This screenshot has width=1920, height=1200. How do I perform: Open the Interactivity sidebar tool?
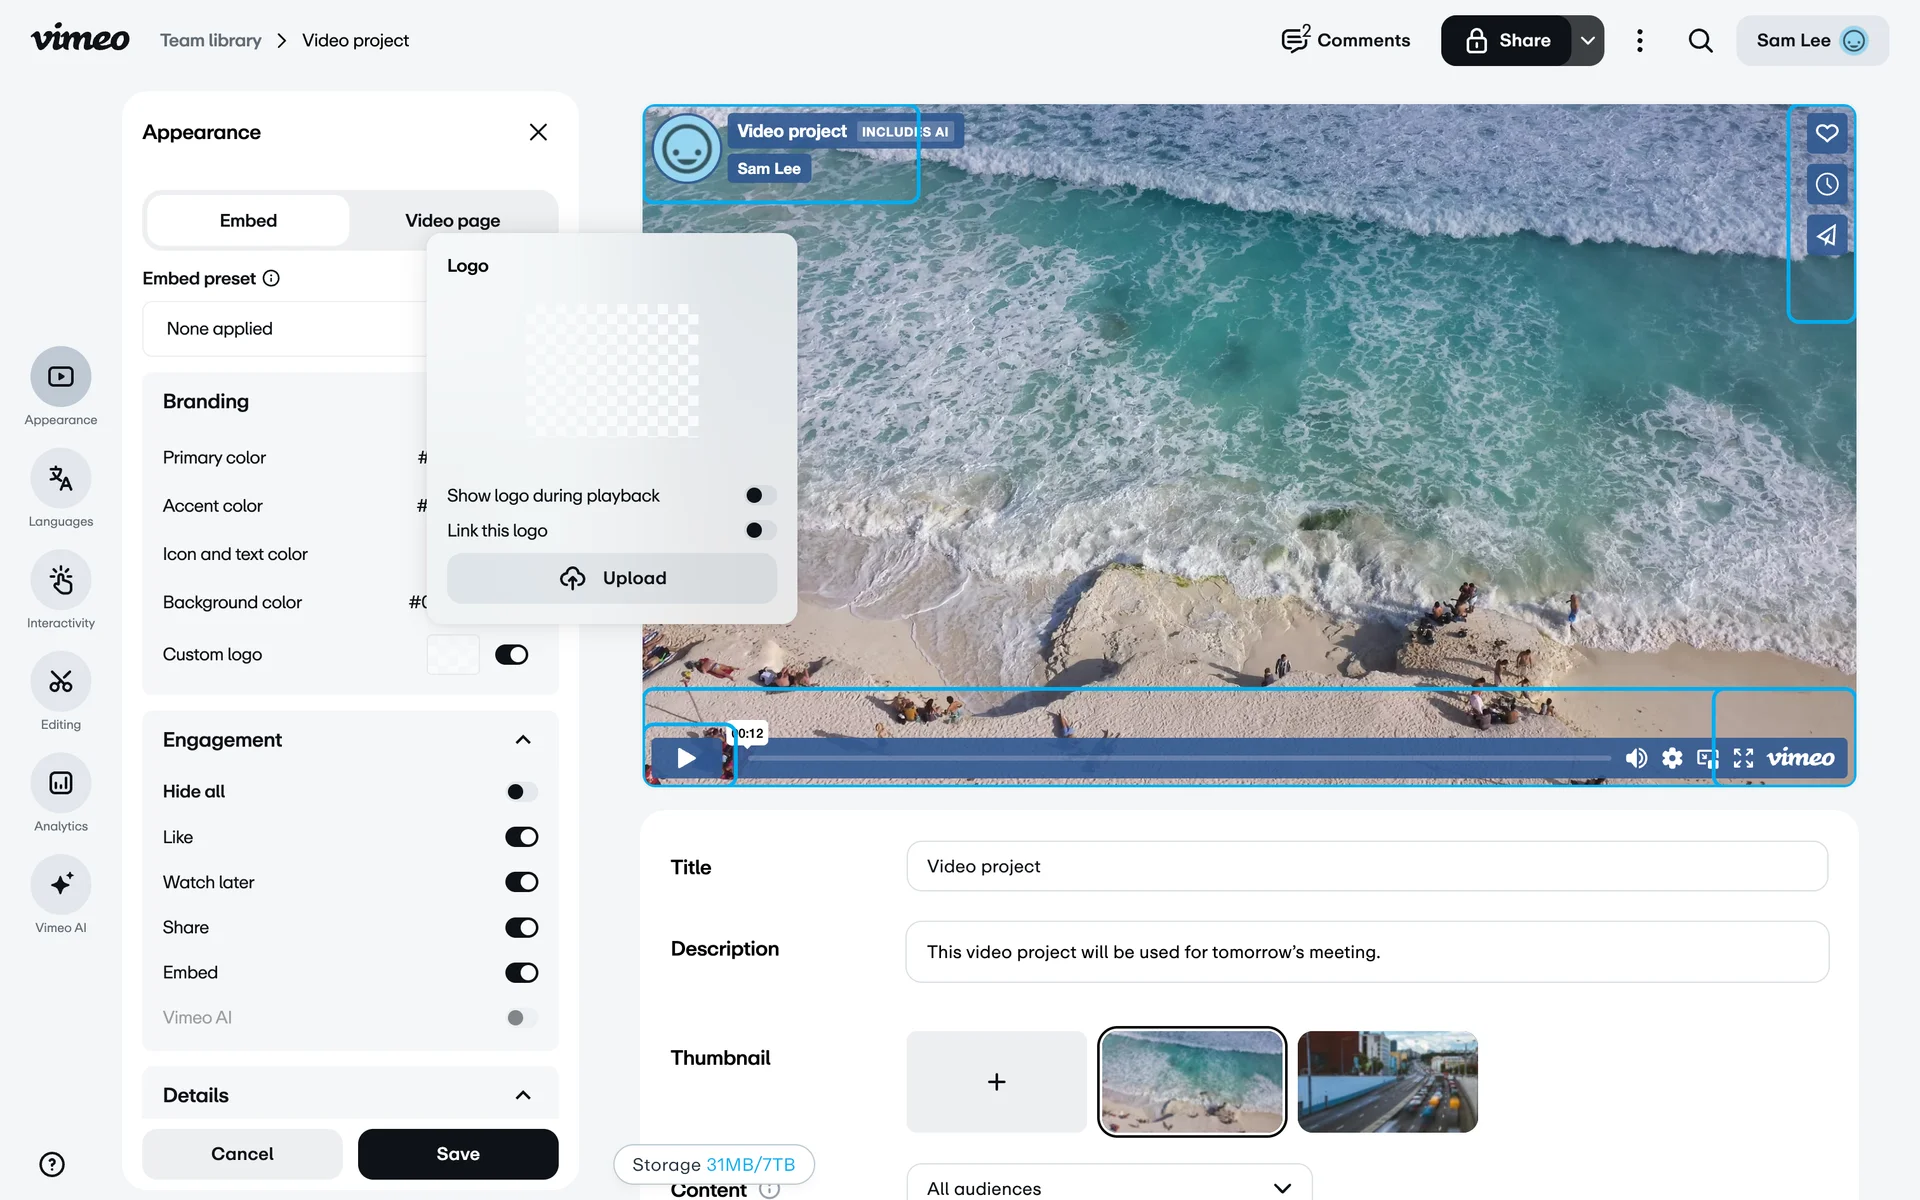(x=60, y=581)
